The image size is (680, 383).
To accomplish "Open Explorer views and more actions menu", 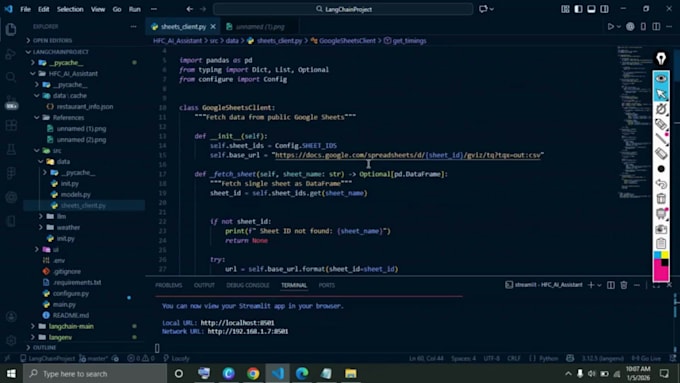I will [x=133, y=26].
